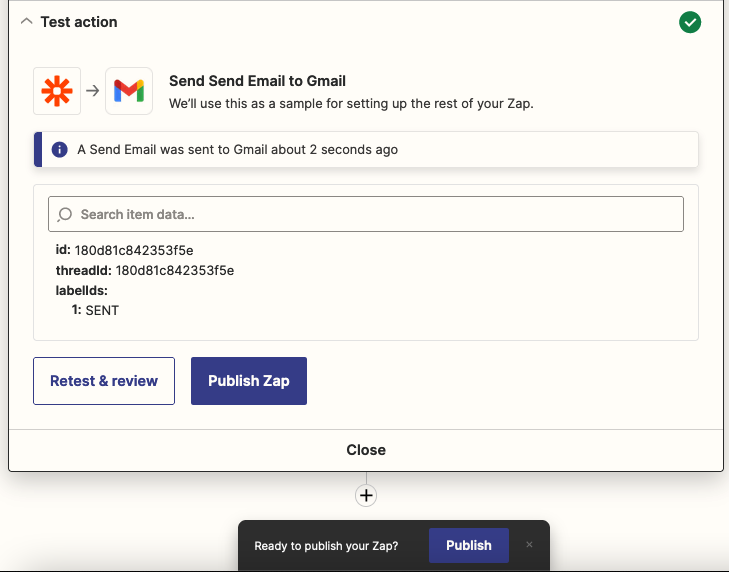Click the green success checkmark icon
This screenshot has width=729, height=572.
click(690, 22)
